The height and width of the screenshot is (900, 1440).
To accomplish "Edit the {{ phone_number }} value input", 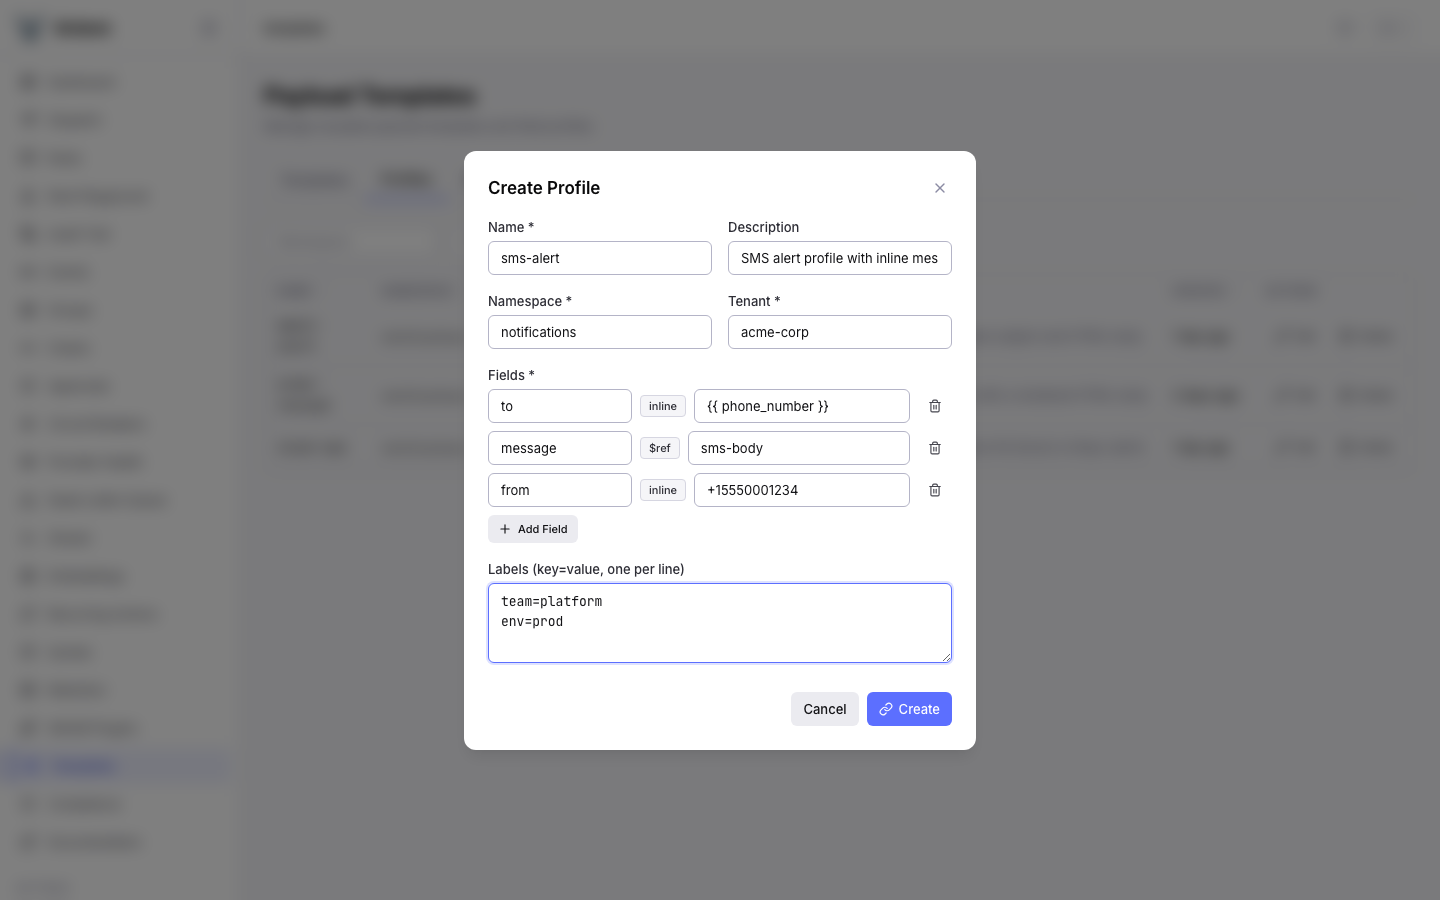I will click(801, 406).
